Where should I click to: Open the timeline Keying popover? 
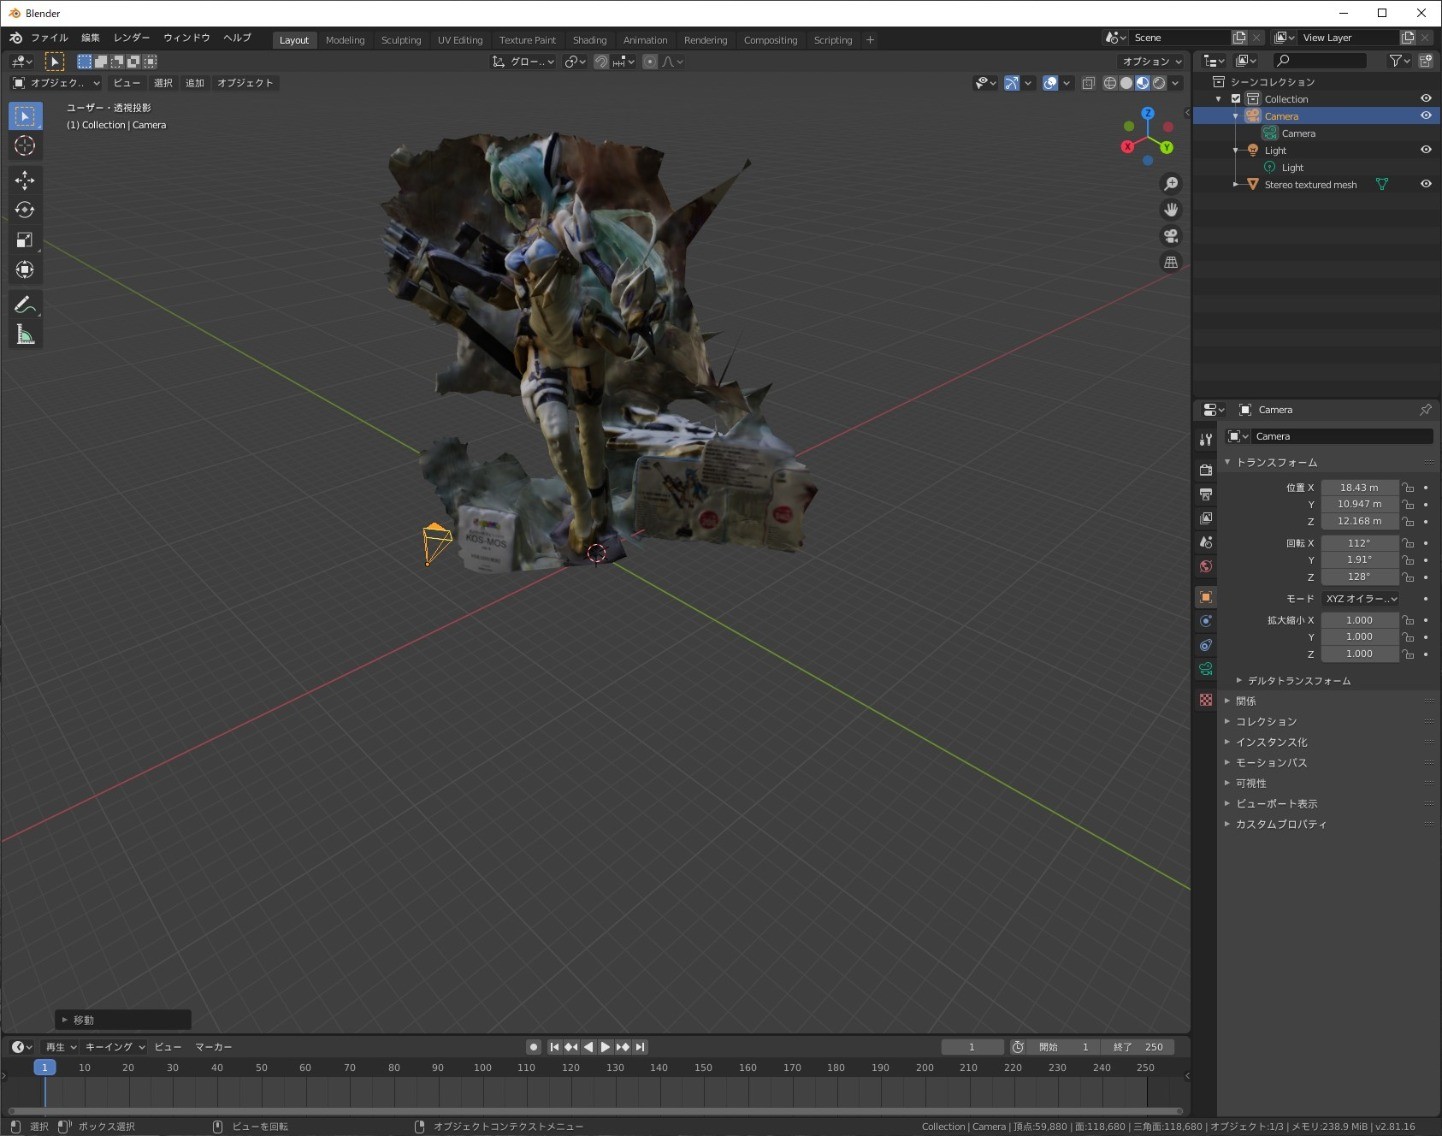pyautogui.click(x=115, y=1047)
